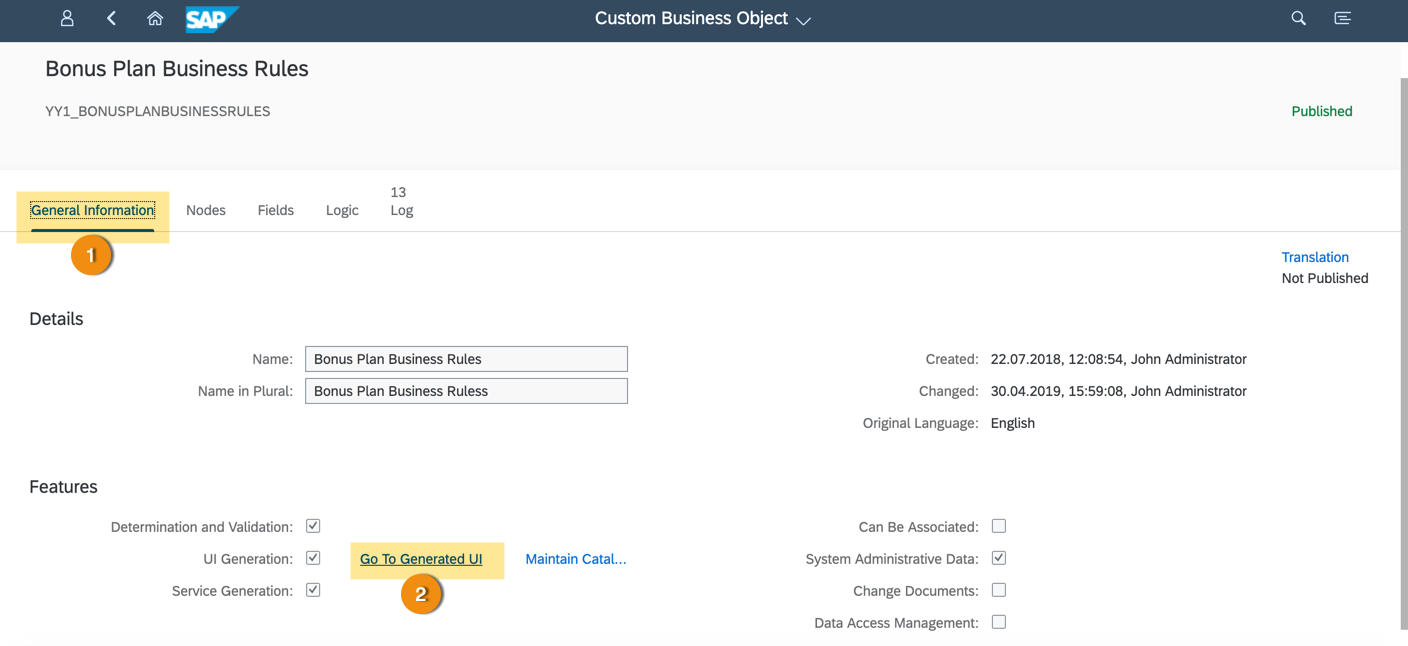Toggle the Service Generation checkbox
This screenshot has height=646, width=1408.
point(313,590)
